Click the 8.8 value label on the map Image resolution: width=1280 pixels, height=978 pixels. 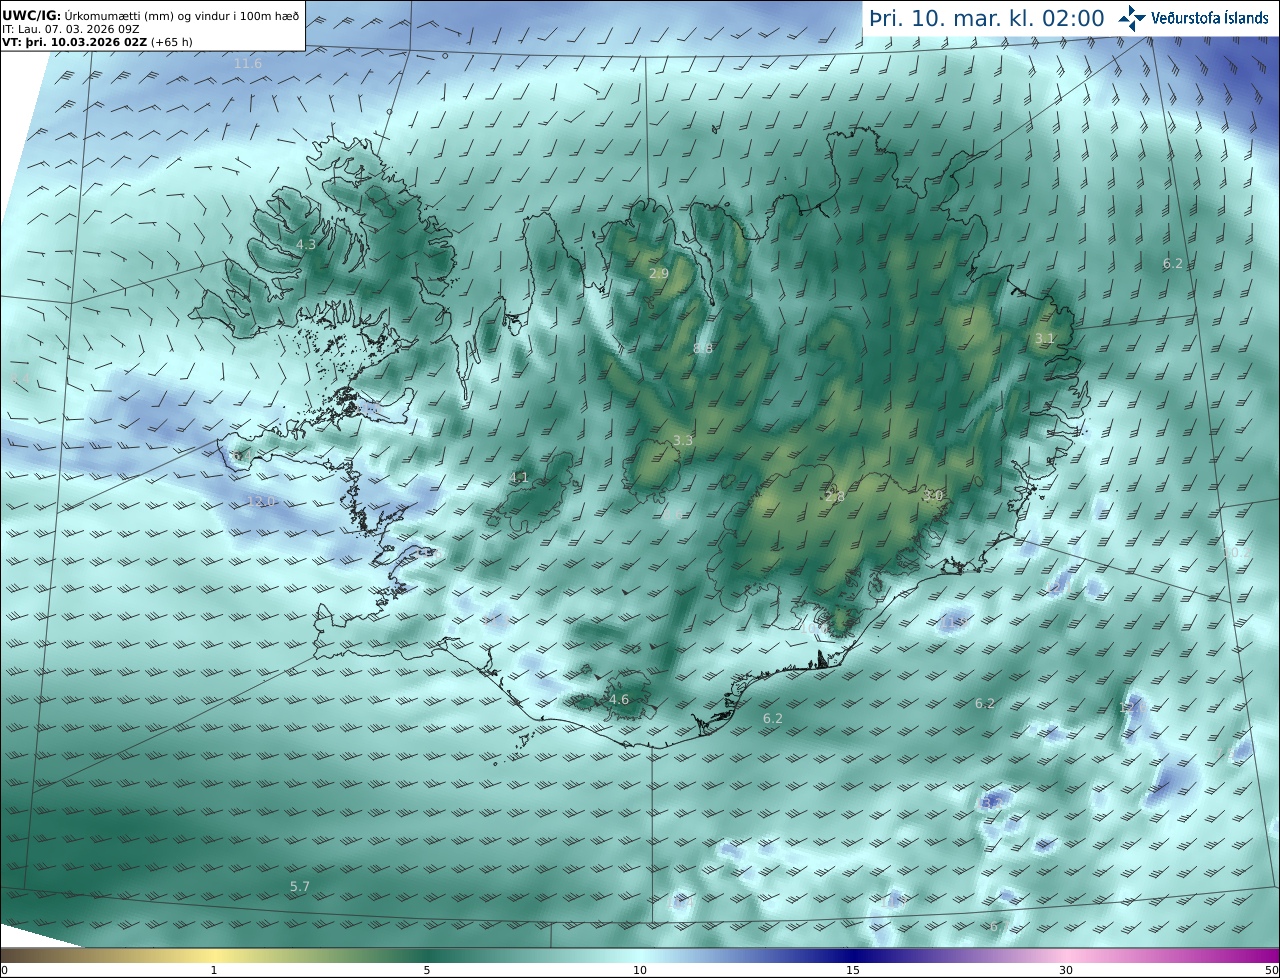703,348
